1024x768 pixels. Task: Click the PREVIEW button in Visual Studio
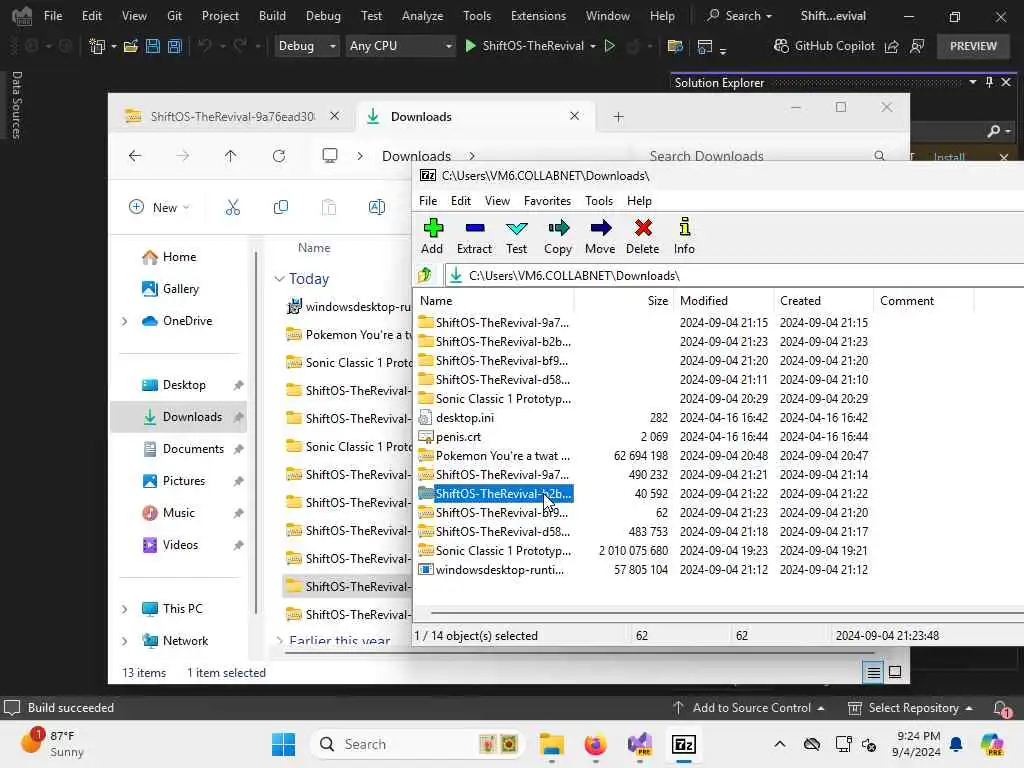click(973, 46)
